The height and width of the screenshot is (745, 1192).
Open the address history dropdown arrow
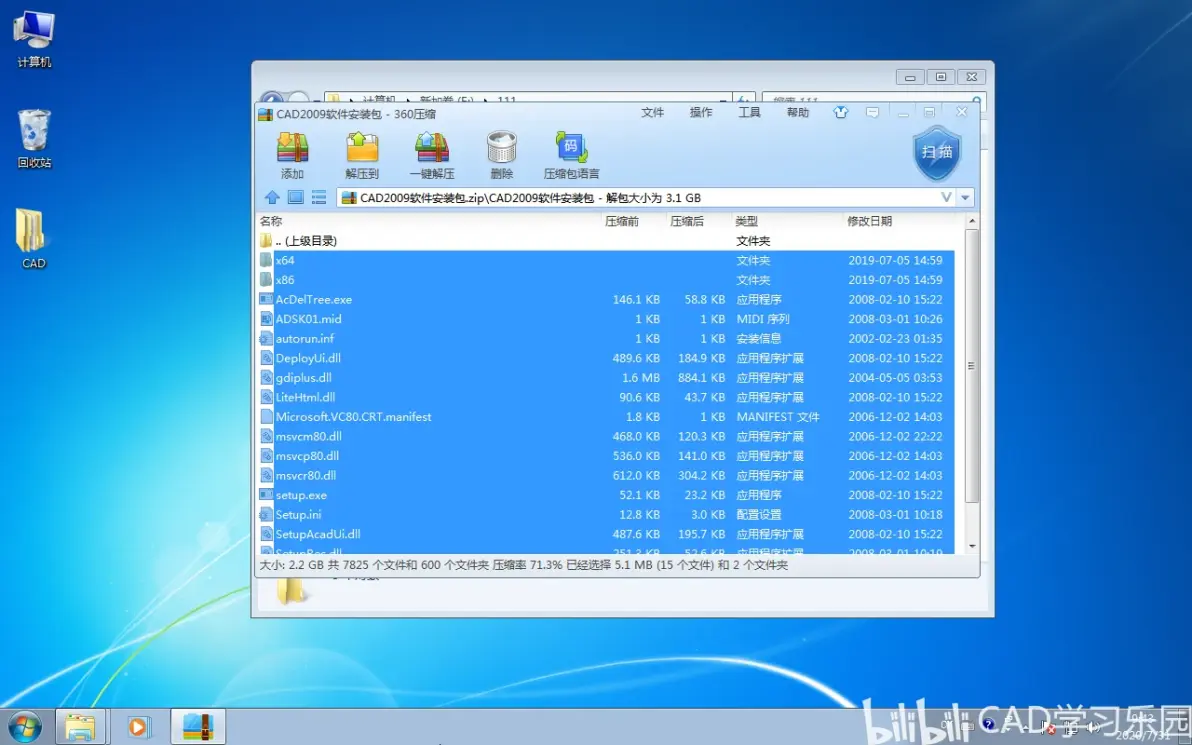click(x=965, y=198)
